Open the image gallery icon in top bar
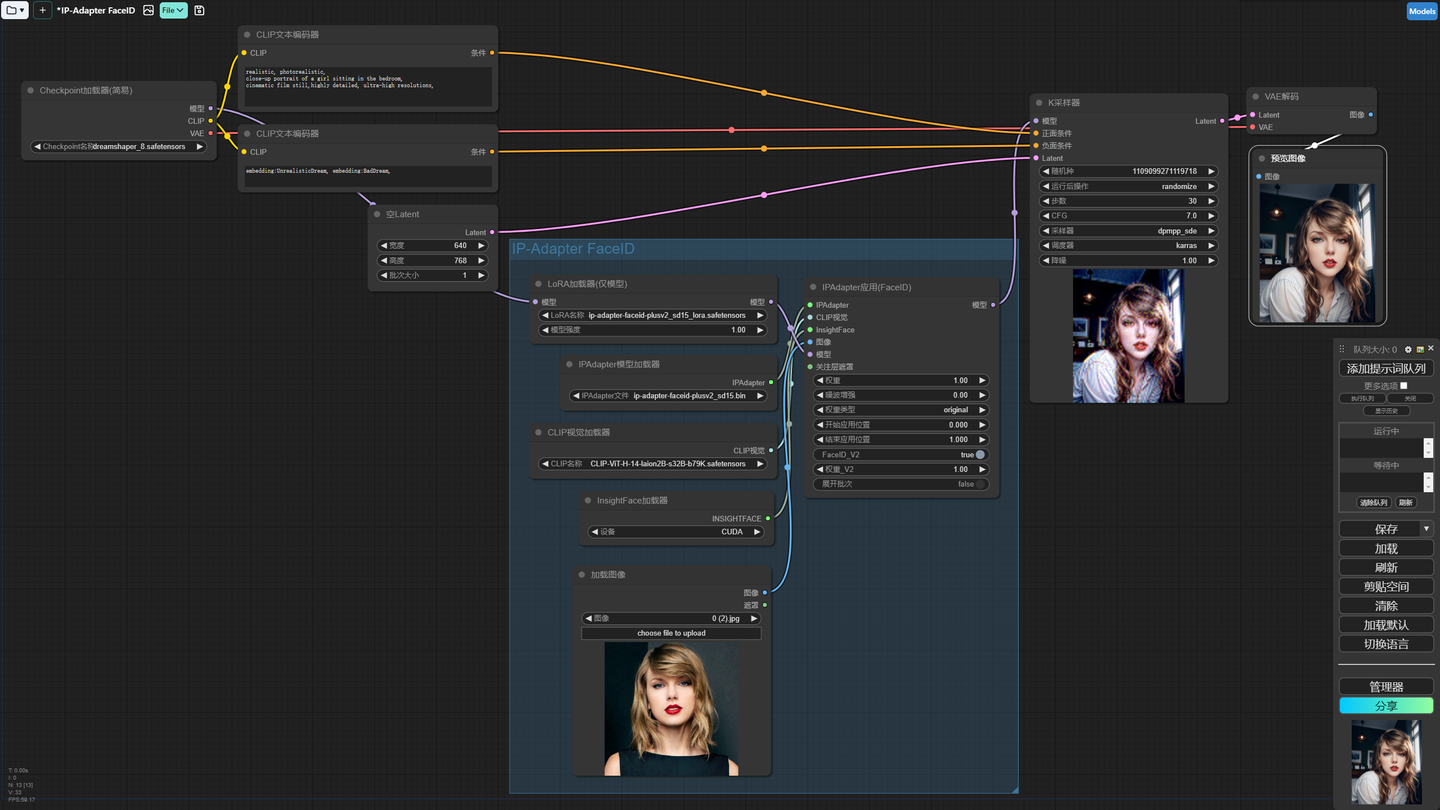This screenshot has height=810, width=1440. [x=148, y=10]
